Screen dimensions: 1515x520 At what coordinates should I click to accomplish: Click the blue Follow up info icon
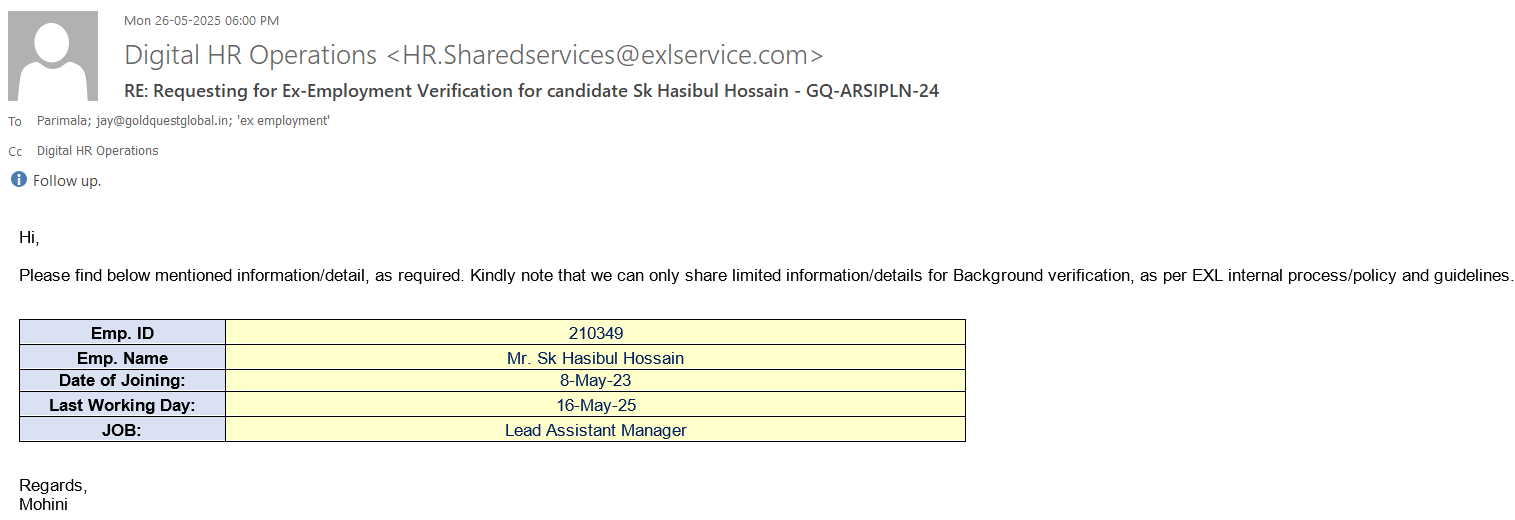coord(19,180)
